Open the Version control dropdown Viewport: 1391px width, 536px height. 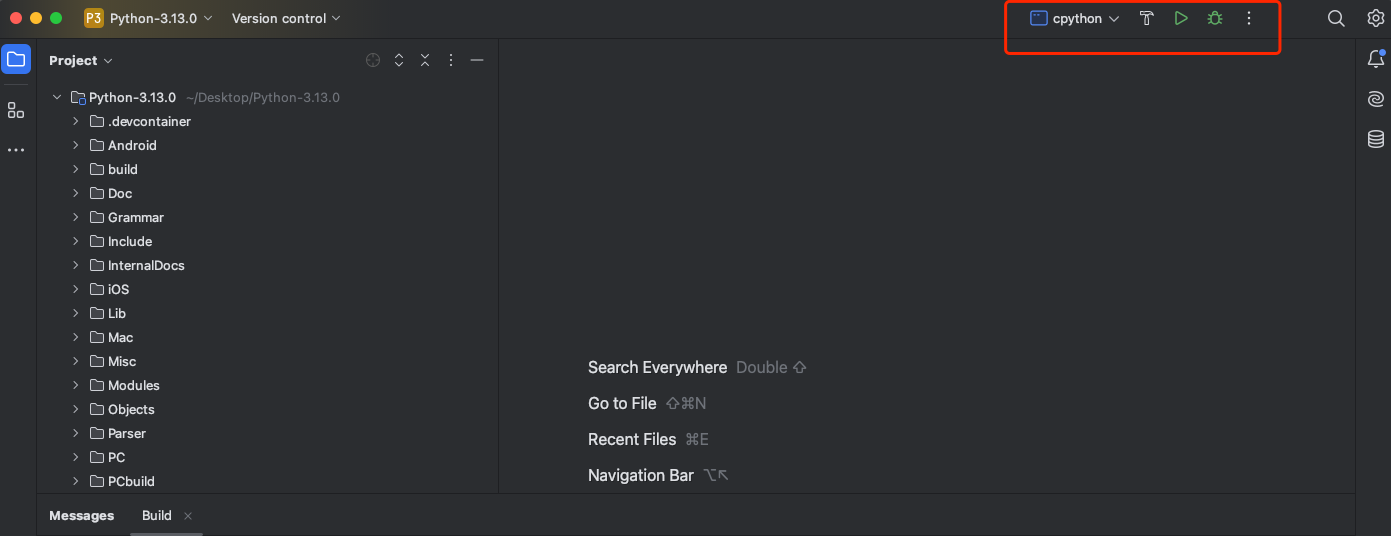tap(285, 18)
